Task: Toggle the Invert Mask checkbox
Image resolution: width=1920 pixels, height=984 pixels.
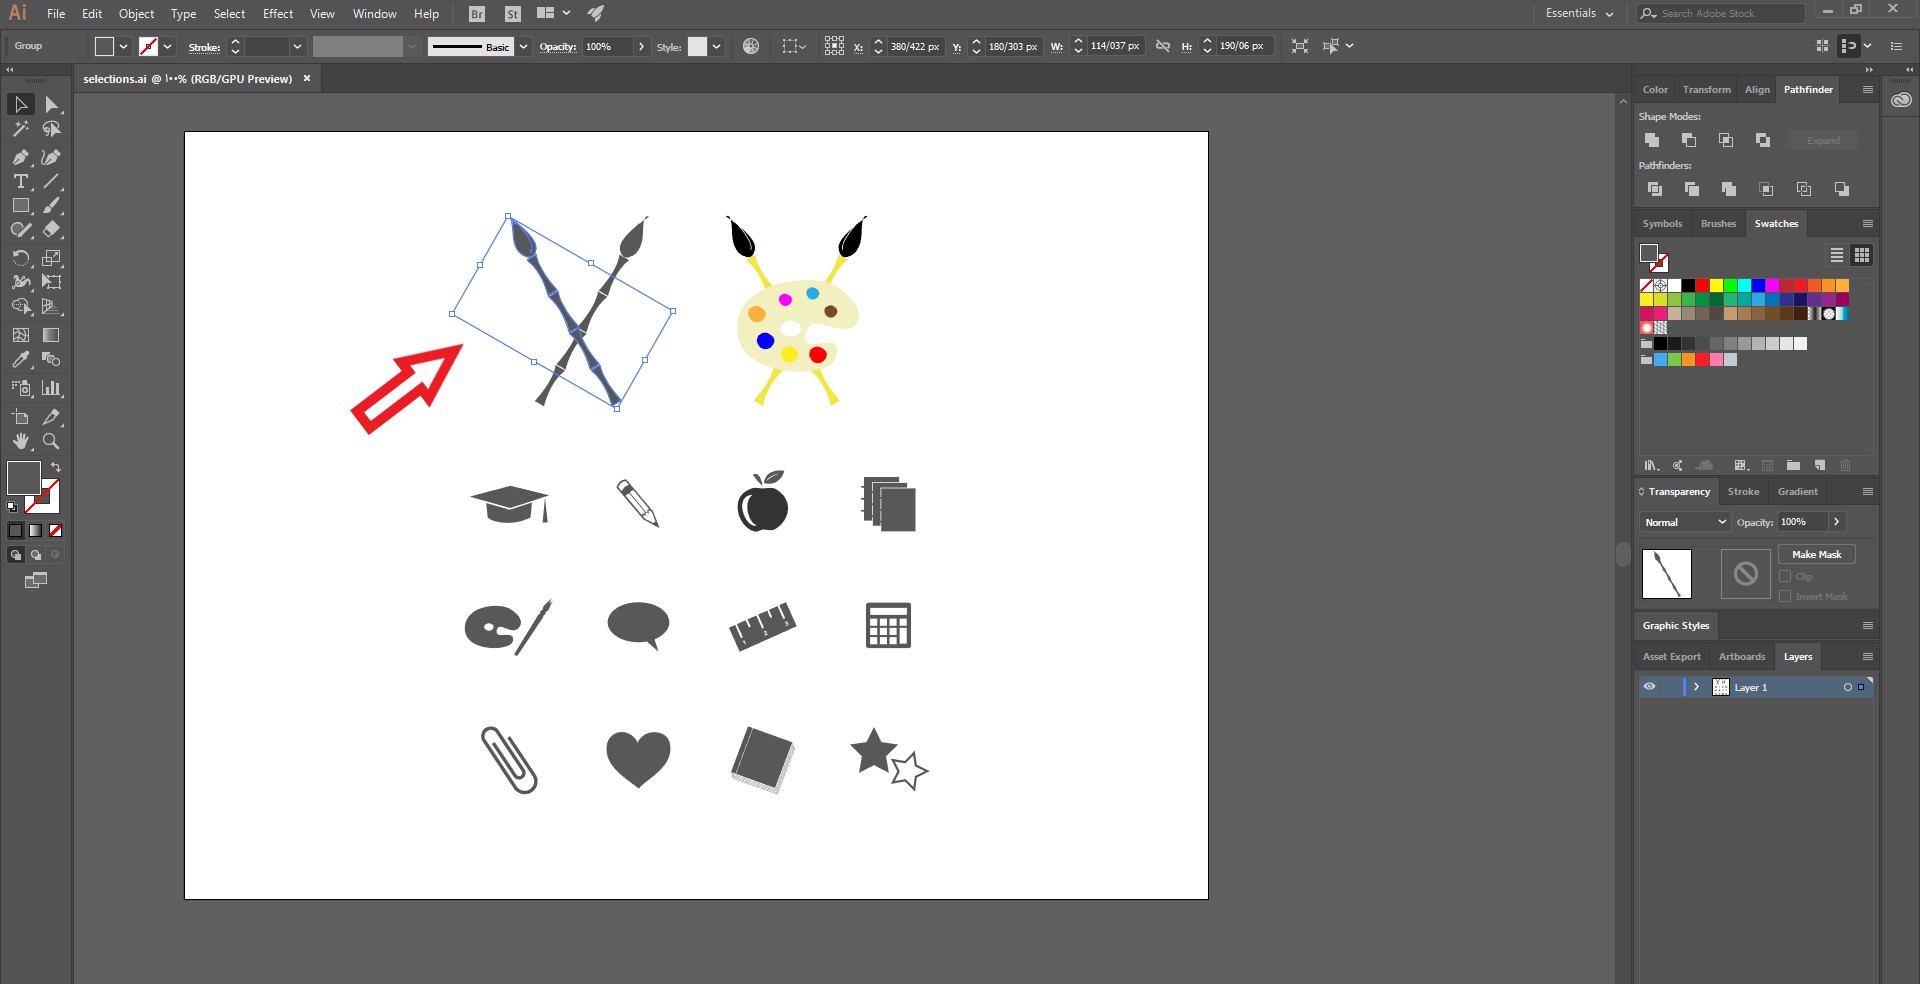Action: point(1785,596)
